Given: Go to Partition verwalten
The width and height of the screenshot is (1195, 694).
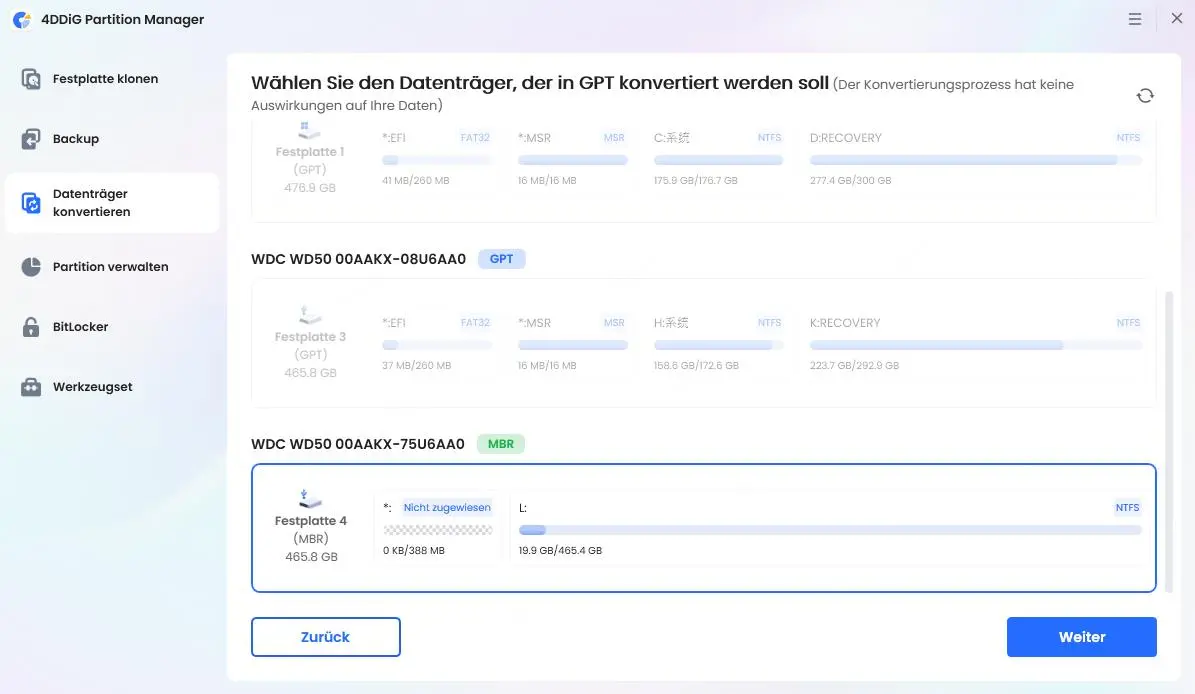Looking at the screenshot, I should (x=112, y=267).
